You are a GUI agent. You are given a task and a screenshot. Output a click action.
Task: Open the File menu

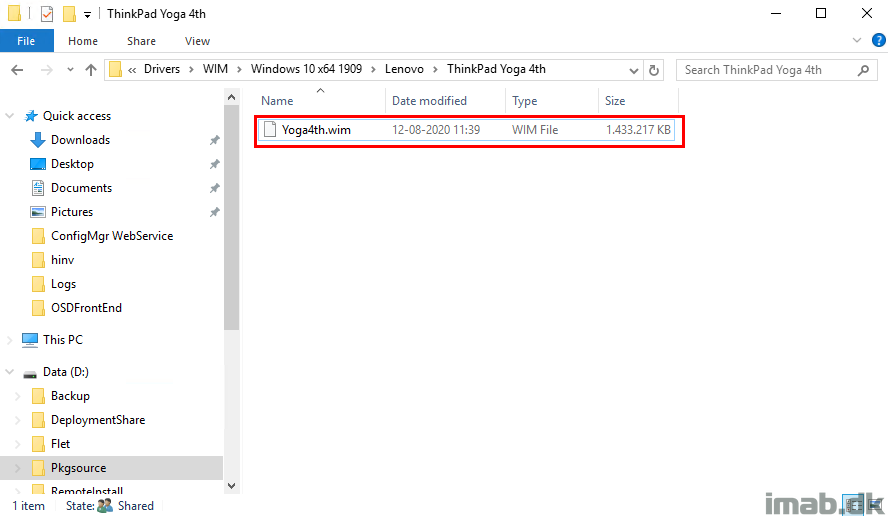pyautogui.click(x=26, y=41)
